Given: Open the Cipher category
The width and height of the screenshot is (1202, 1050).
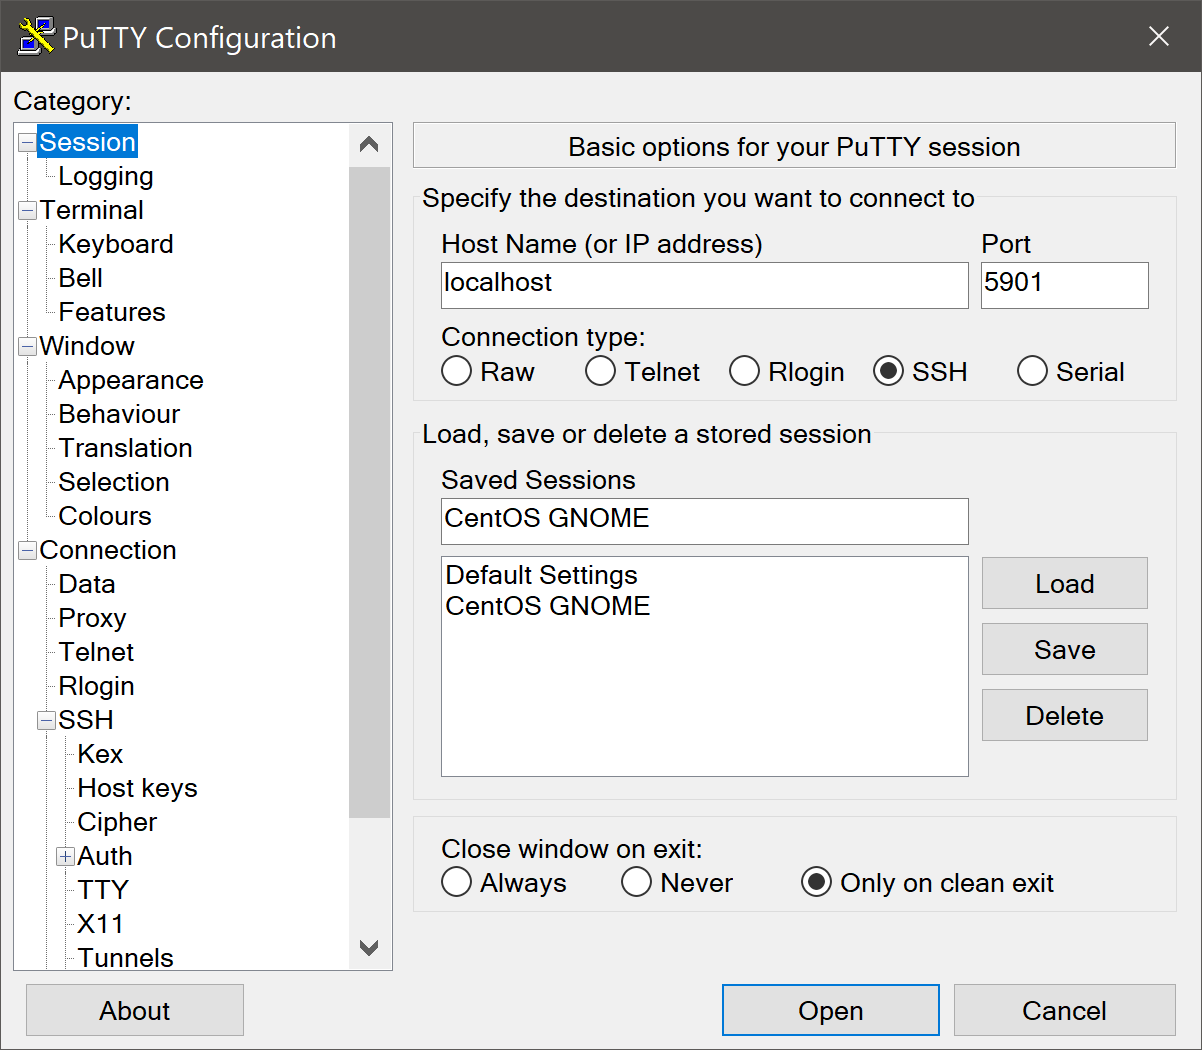Looking at the screenshot, I should [118, 822].
